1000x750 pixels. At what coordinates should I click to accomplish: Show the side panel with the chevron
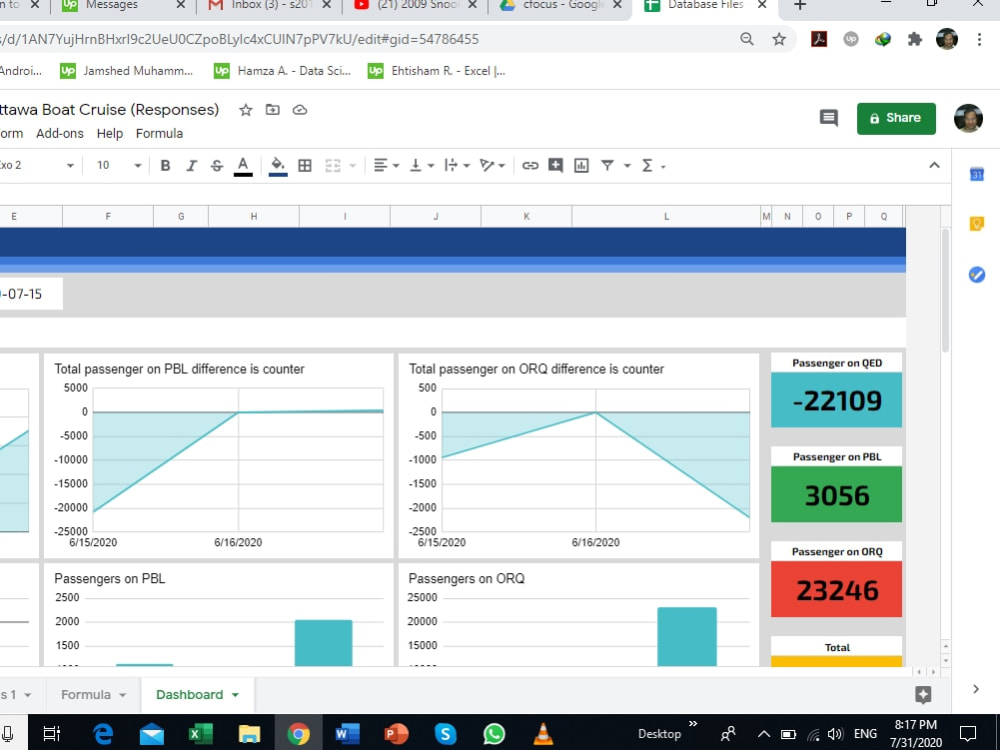[x=976, y=689]
